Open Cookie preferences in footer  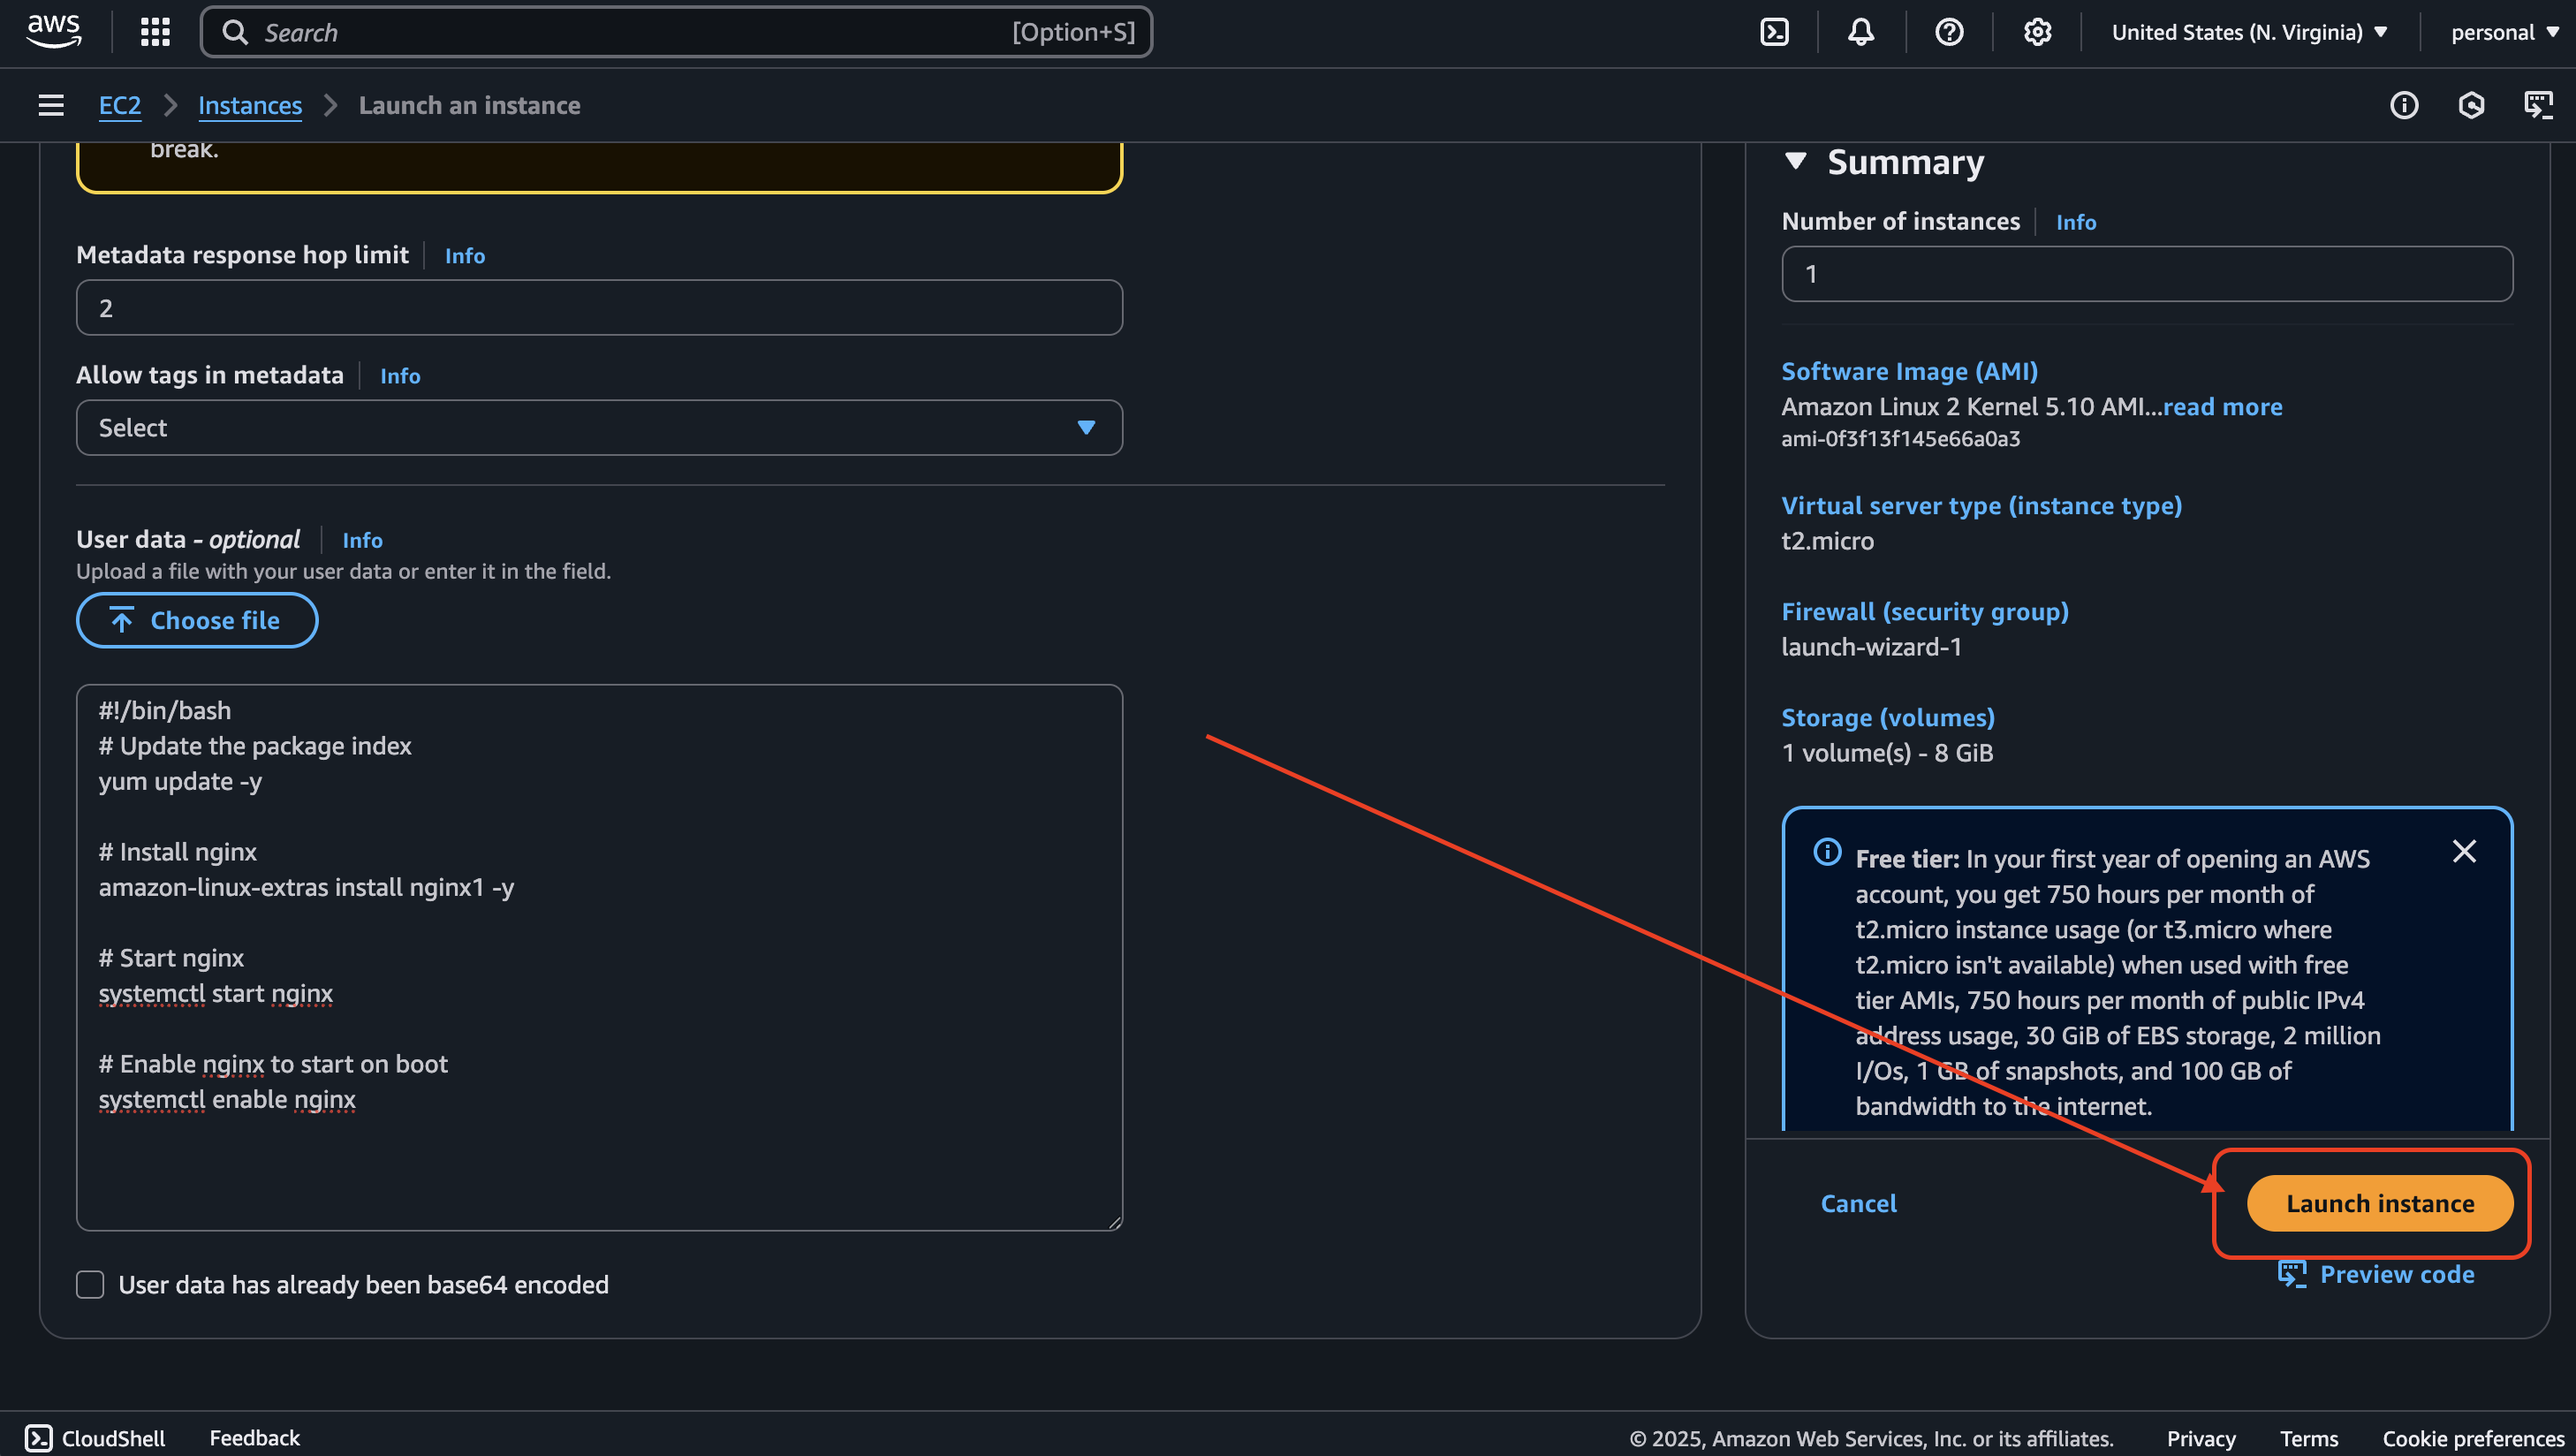(x=2472, y=1438)
